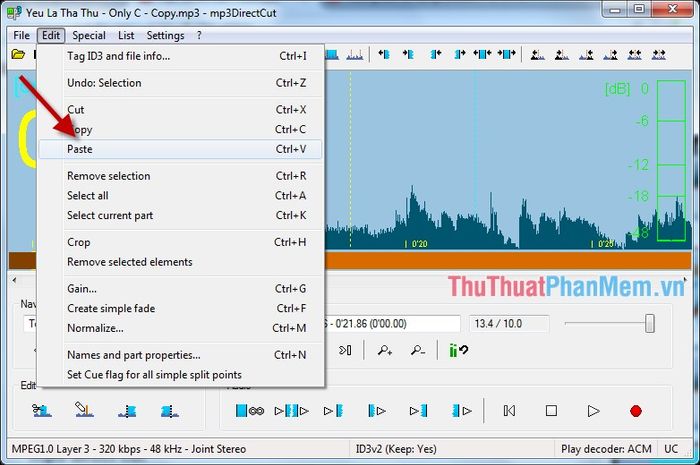Viewport: 700px width, 465px height.
Task: Click the second black-arrow cue navigation icon
Action: pyautogui.click(x=562, y=54)
